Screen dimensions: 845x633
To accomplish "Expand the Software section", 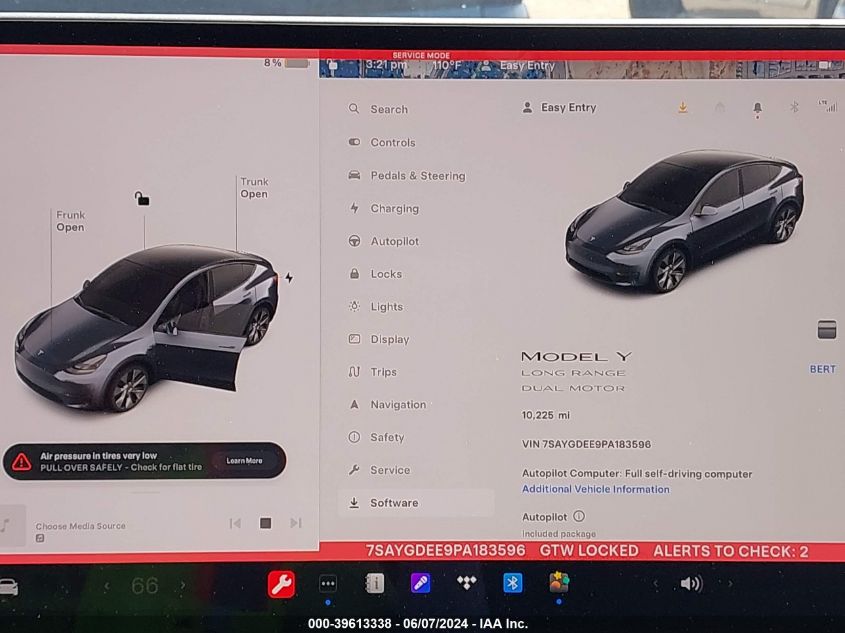I will [394, 502].
